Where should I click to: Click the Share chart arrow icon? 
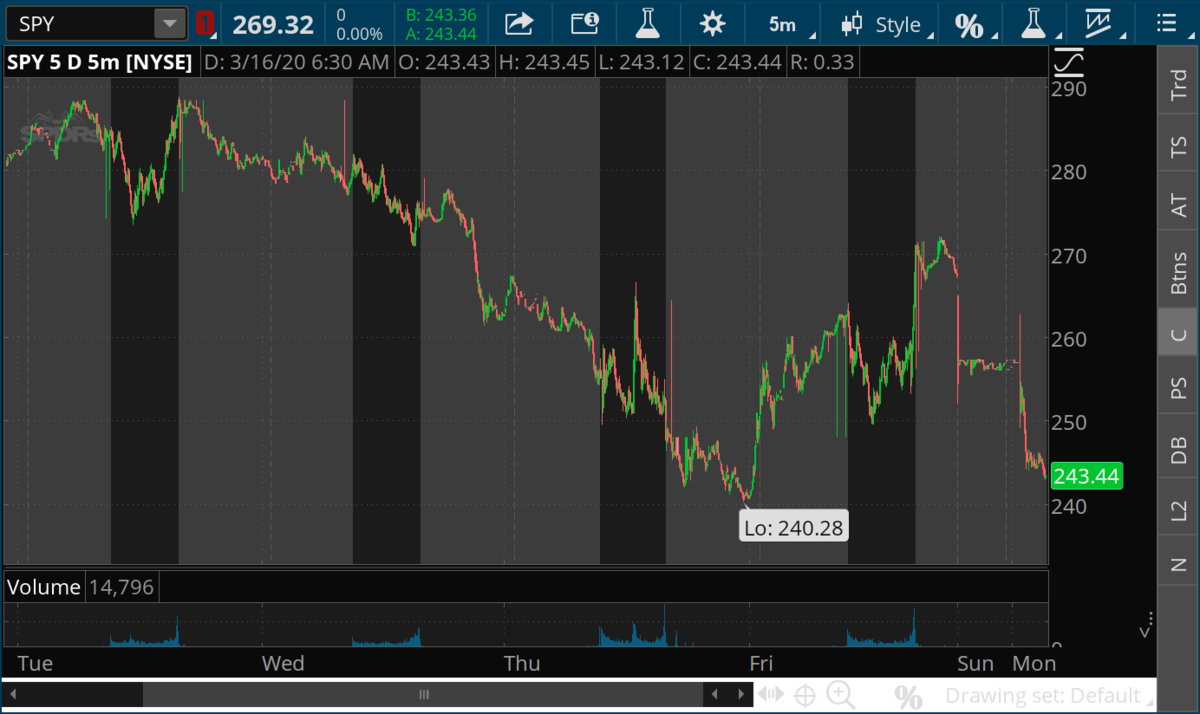pyautogui.click(x=518, y=23)
